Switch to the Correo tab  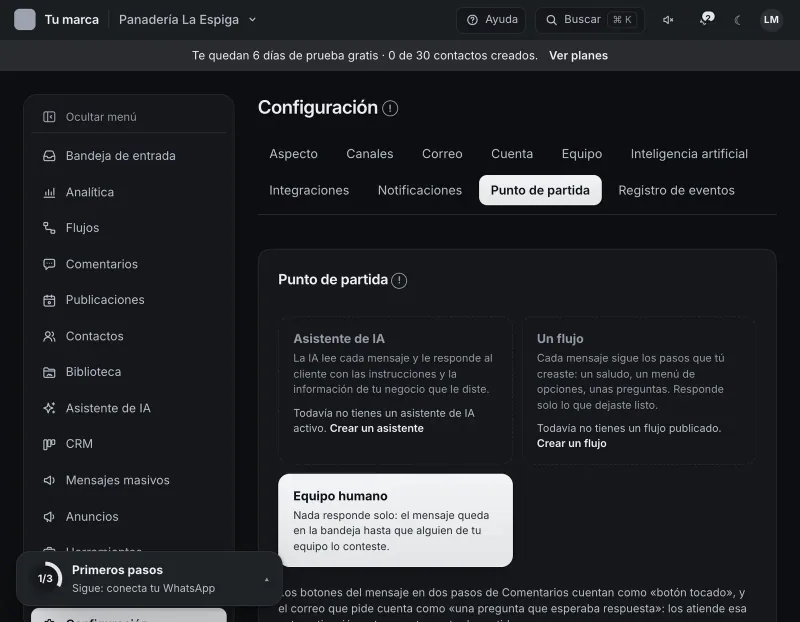point(442,154)
